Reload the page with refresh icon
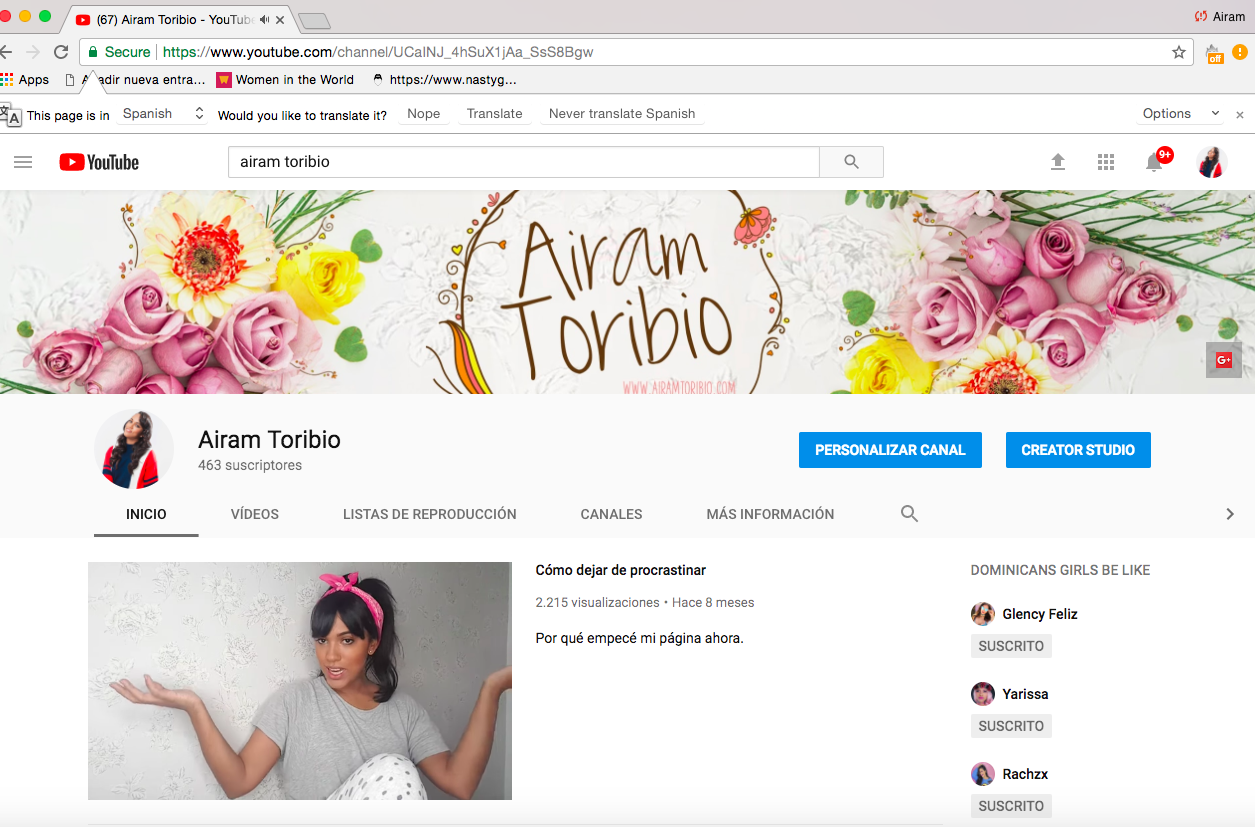 [x=62, y=52]
